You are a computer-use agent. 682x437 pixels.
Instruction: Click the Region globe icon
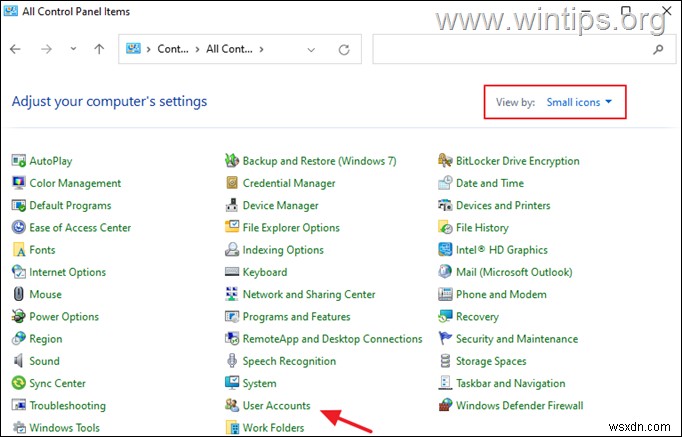[19, 339]
